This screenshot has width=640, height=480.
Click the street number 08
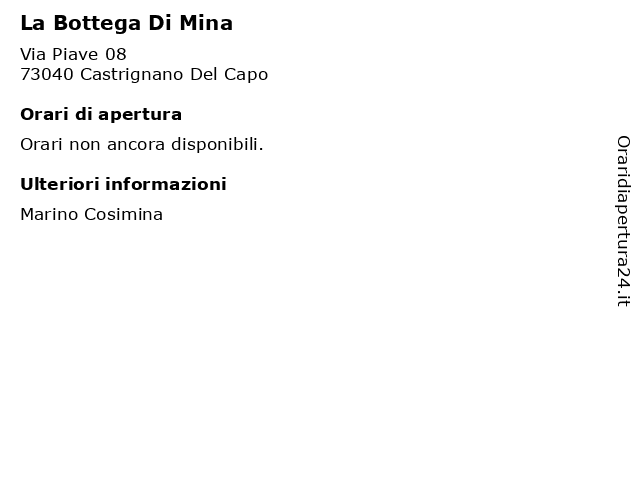click(116, 54)
